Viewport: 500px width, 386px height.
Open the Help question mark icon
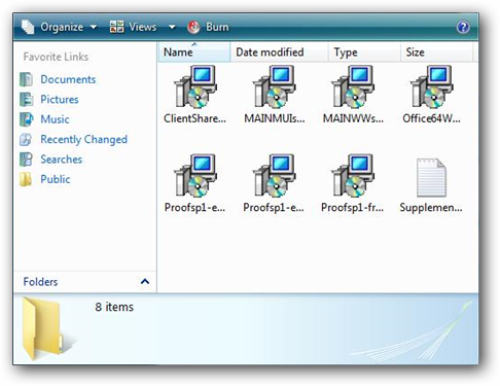click(x=463, y=27)
